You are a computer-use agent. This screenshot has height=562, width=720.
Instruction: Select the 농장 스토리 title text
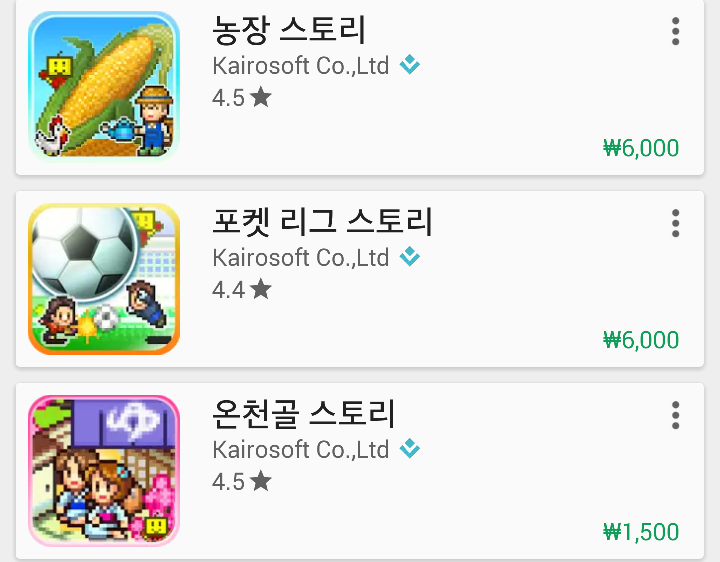coord(289,30)
